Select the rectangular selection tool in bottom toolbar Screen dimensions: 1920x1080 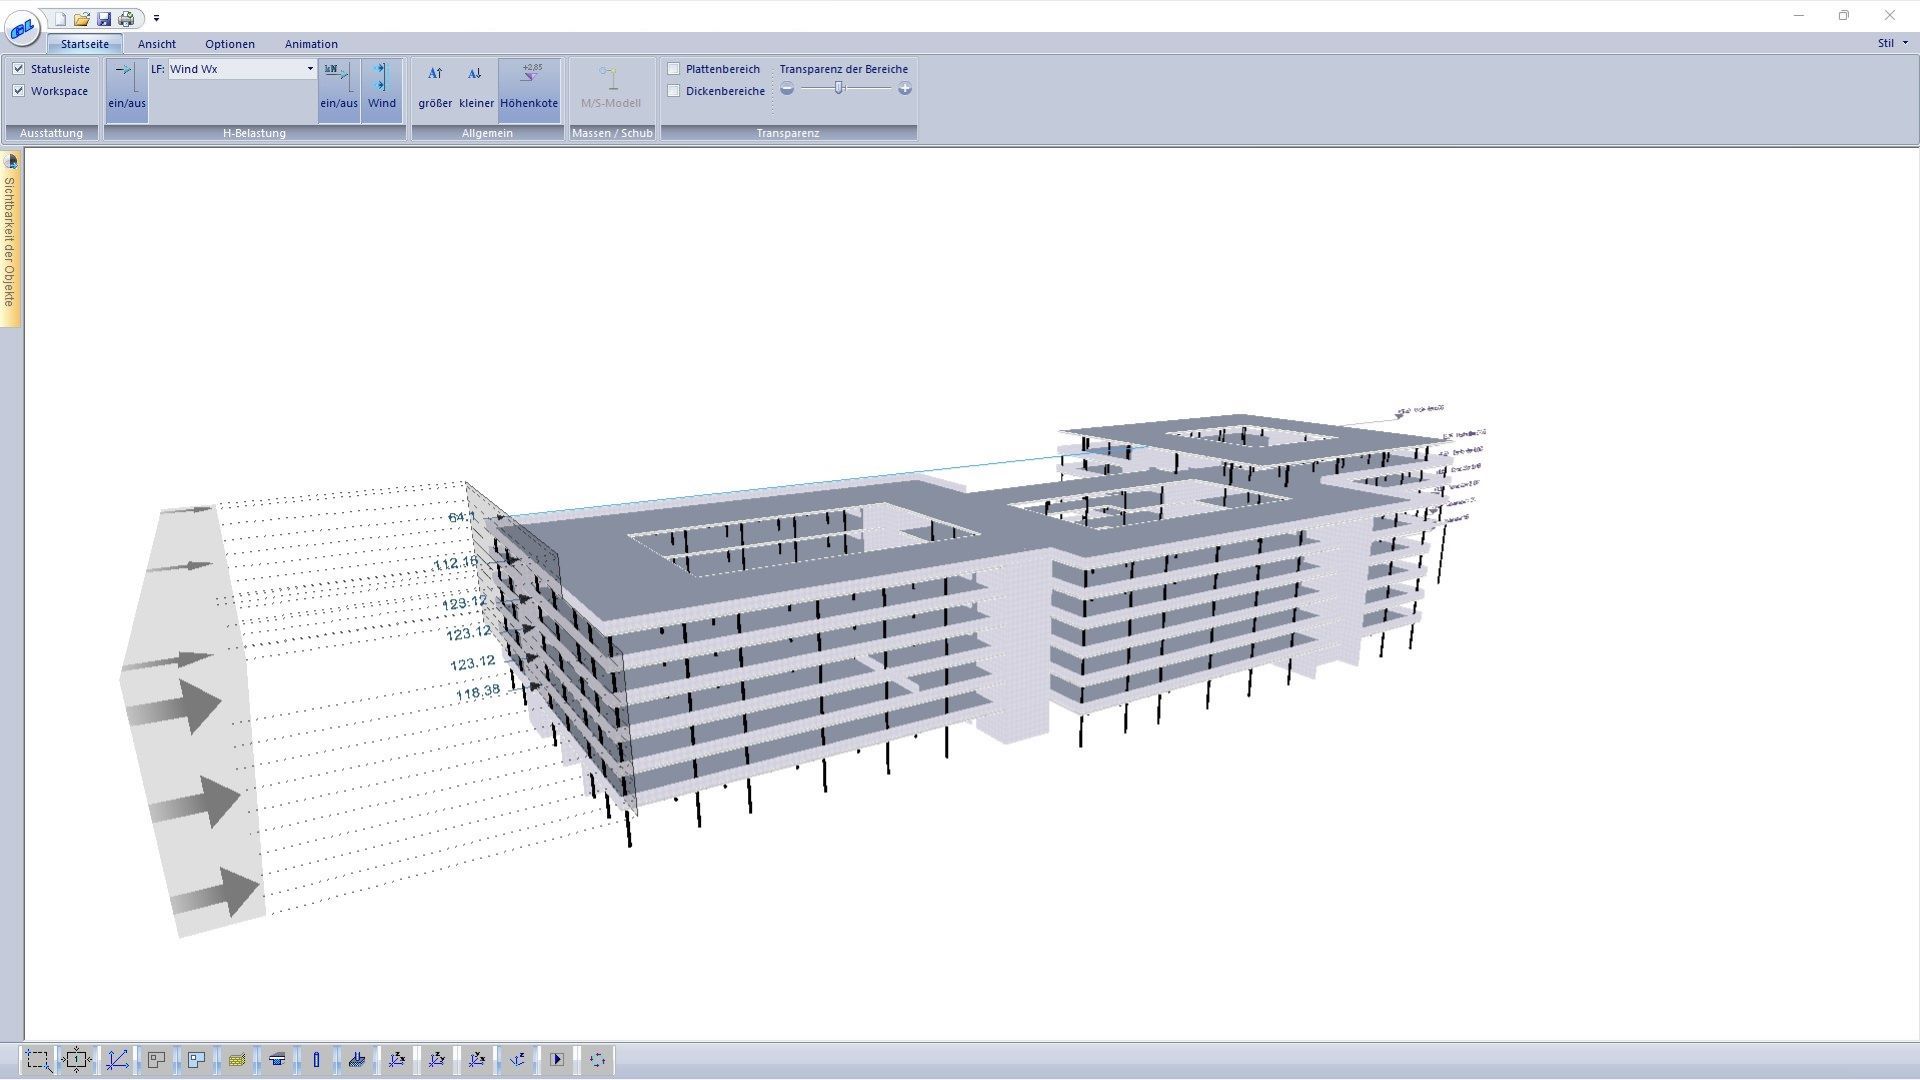(37, 1059)
